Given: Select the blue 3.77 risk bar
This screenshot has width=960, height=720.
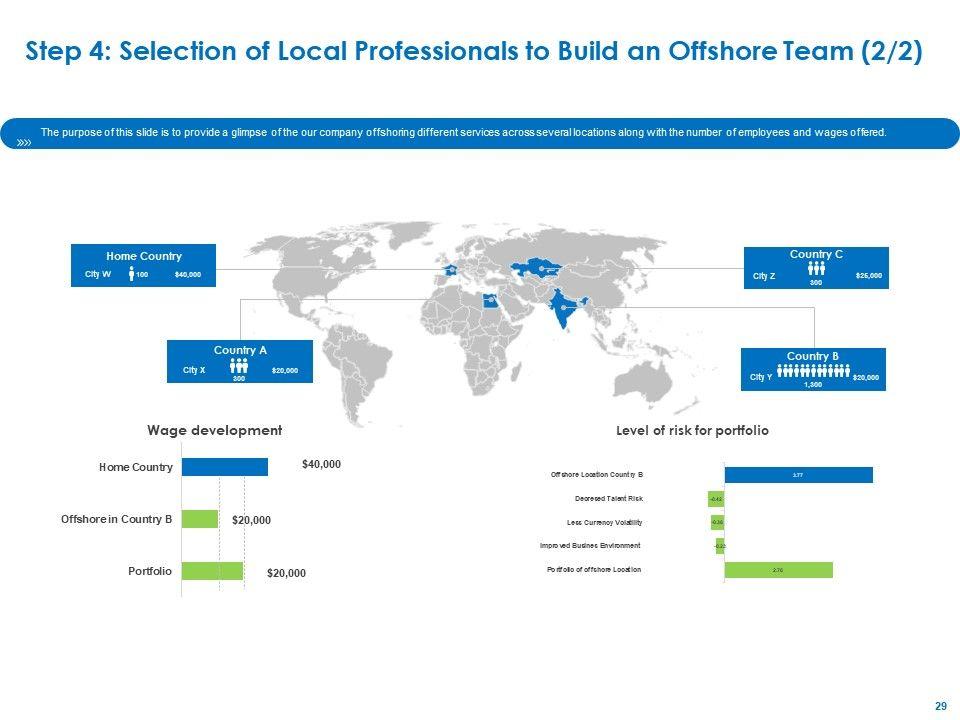Looking at the screenshot, I should [x=798, y=474].
